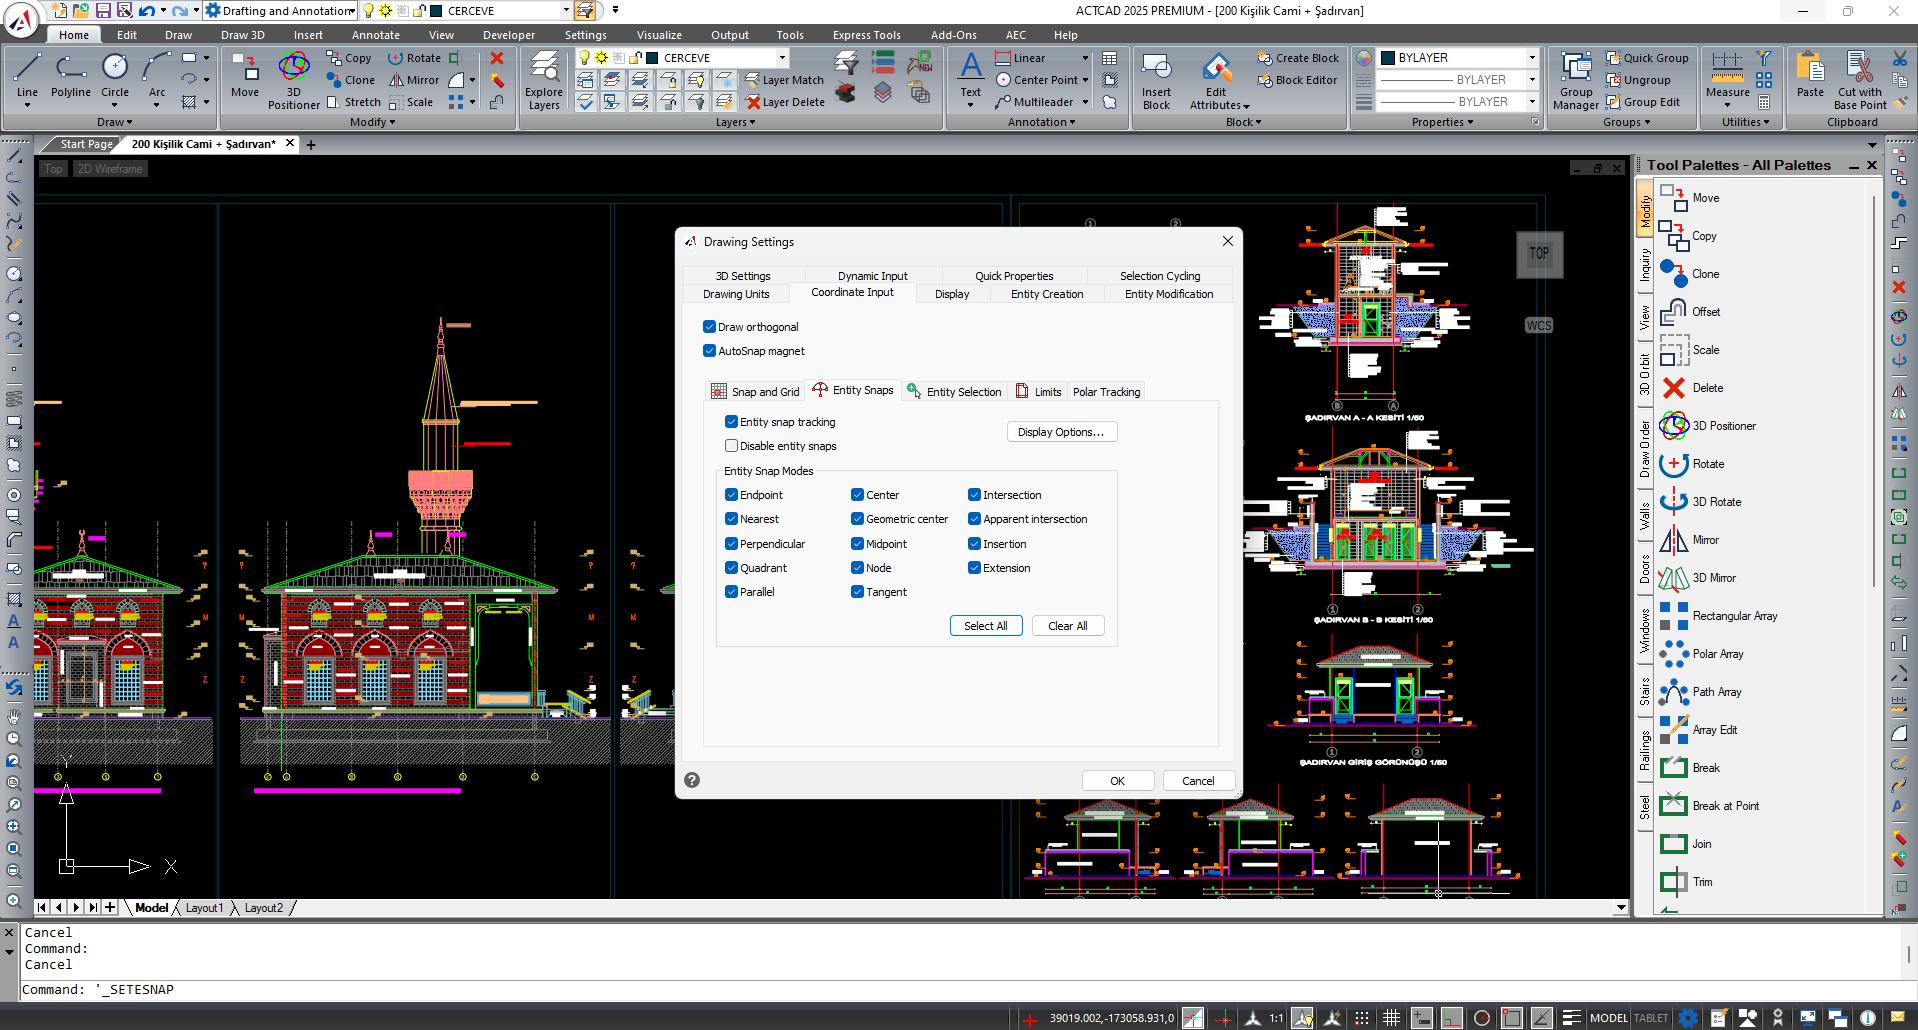
Task: Open the Linear dimension dropdown arrow
Action: pyautogui.click(x=1085, y=58)
